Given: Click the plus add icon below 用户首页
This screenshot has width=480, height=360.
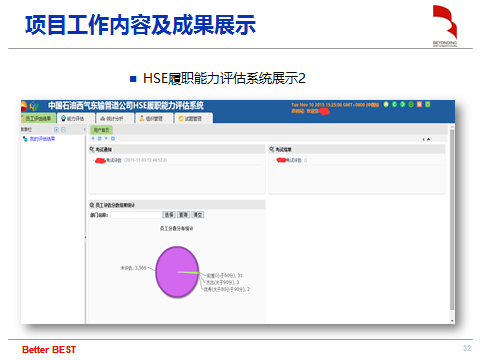Looking at the screenshot, I should click(x=93, y=138).
